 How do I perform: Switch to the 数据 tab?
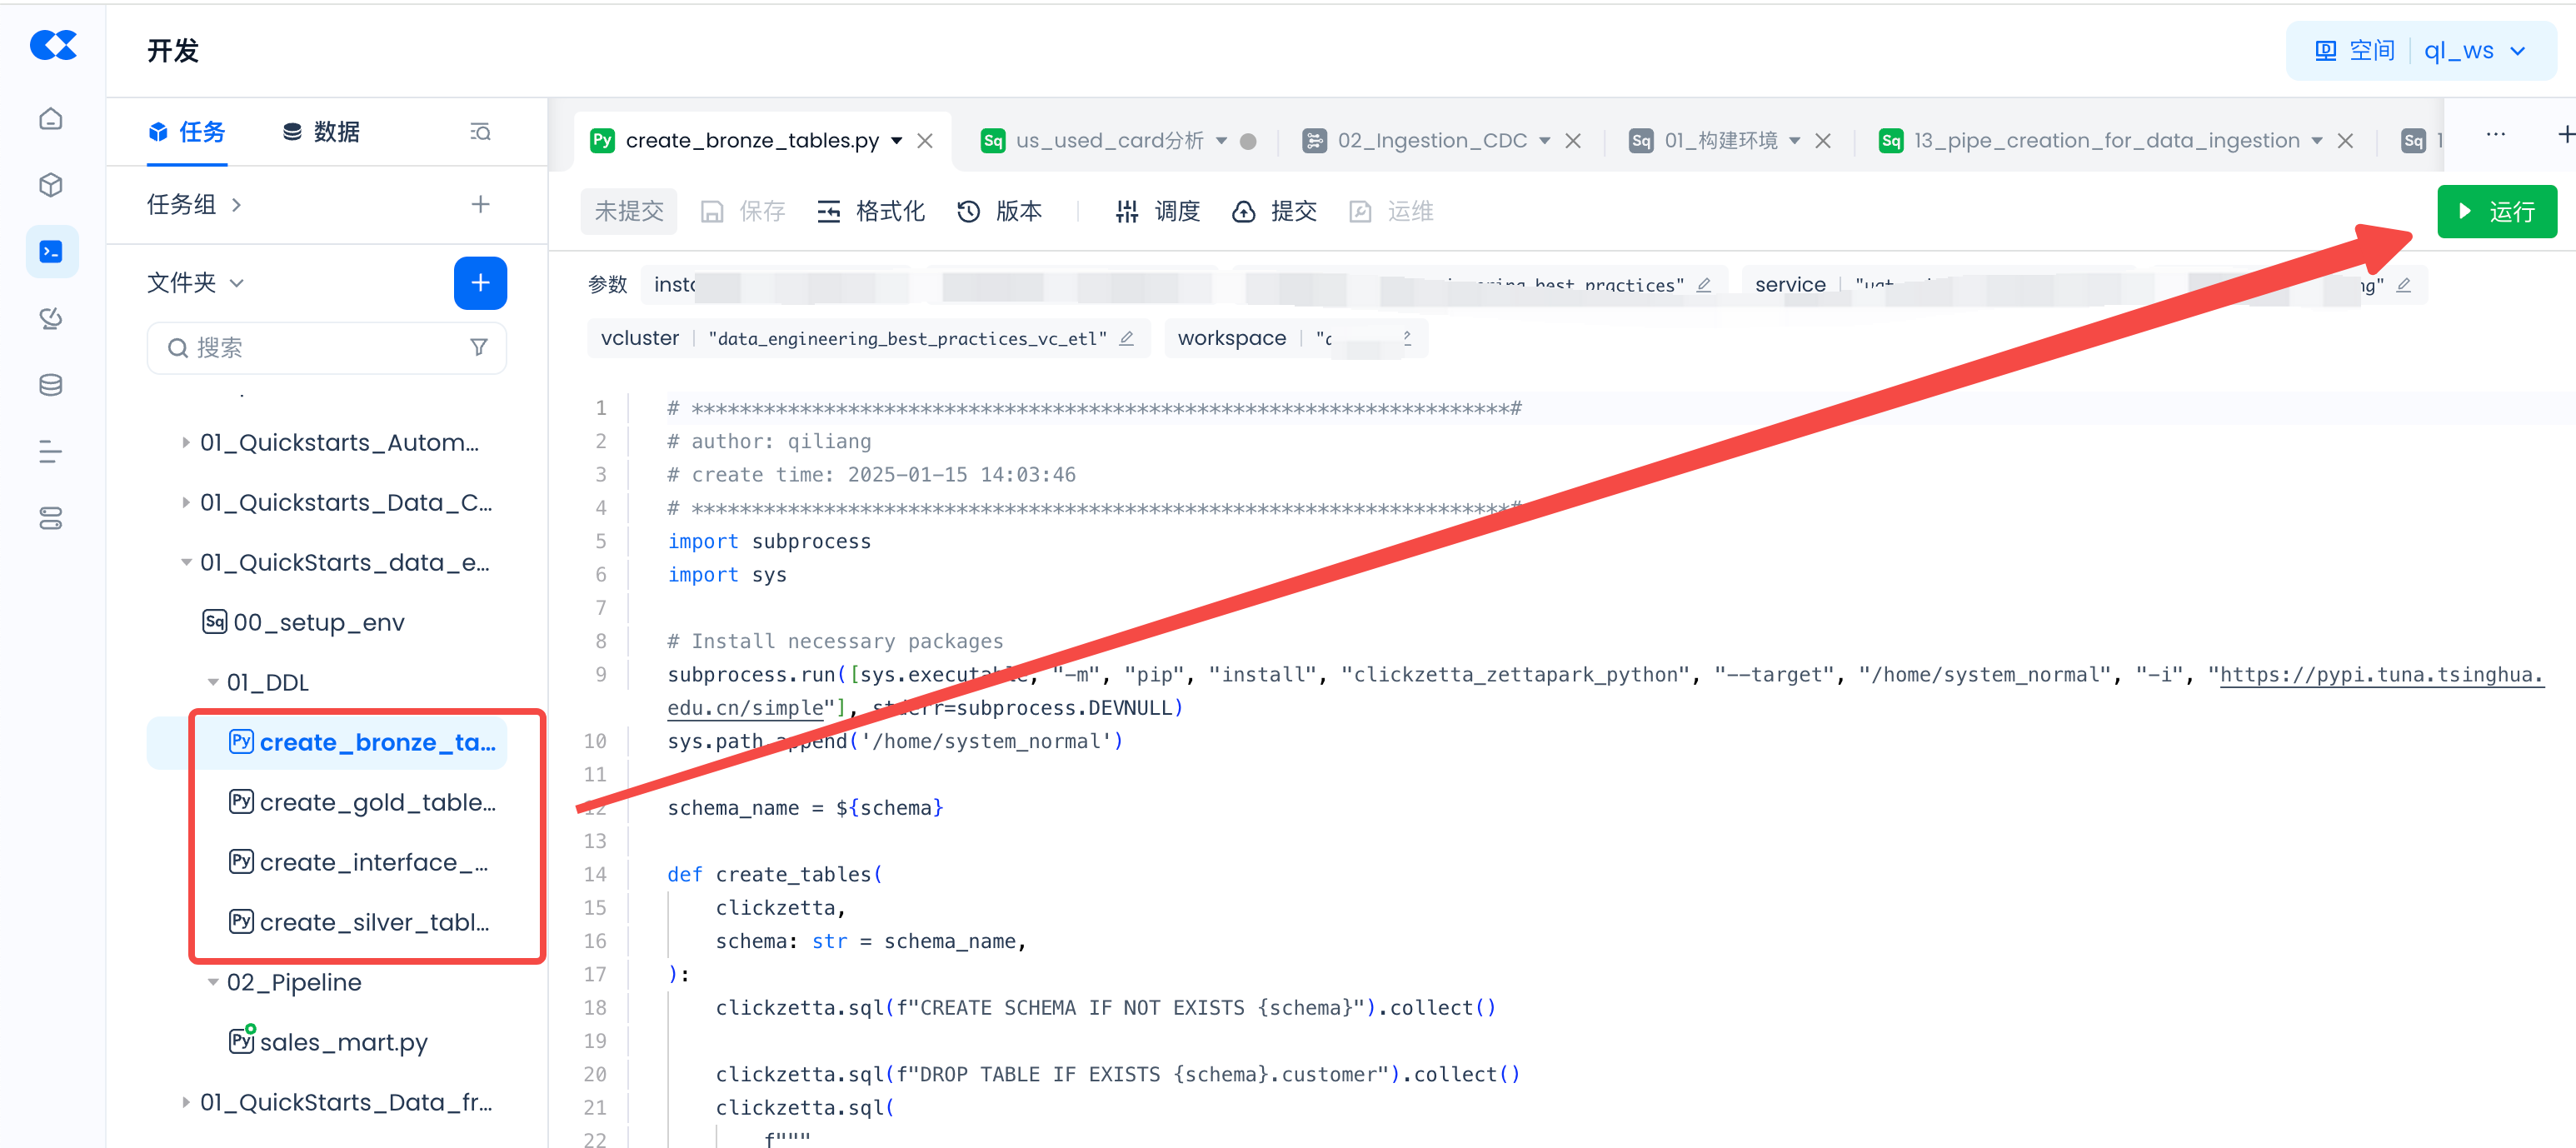click(321, 132)
